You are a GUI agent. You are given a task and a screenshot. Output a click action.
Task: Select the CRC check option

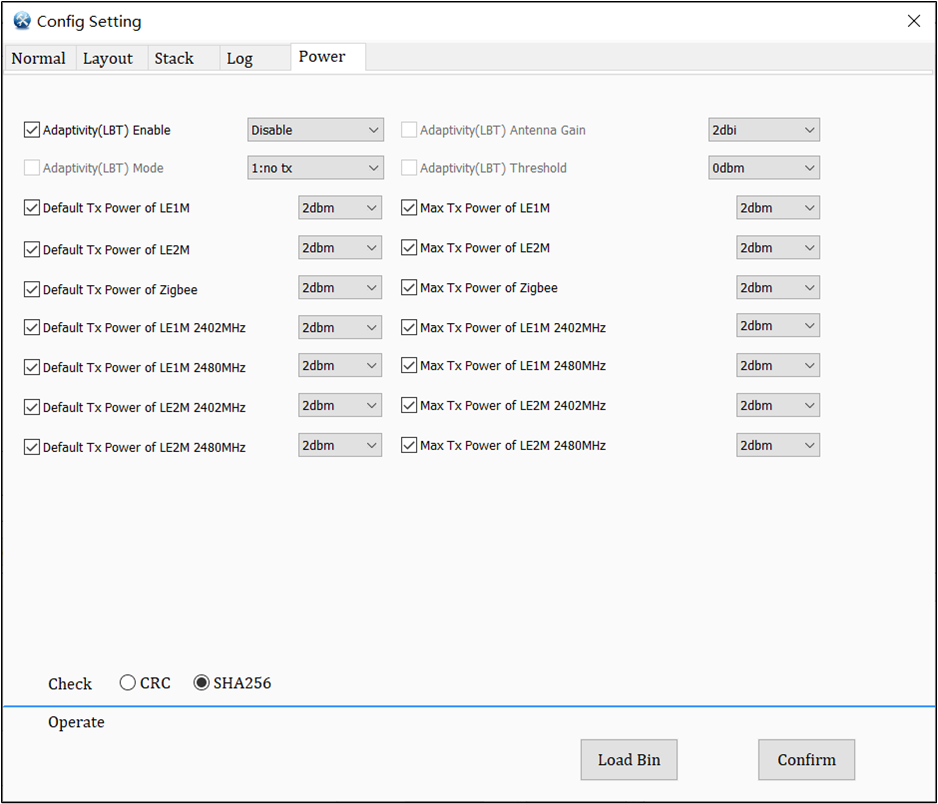(x=128, y=683)
